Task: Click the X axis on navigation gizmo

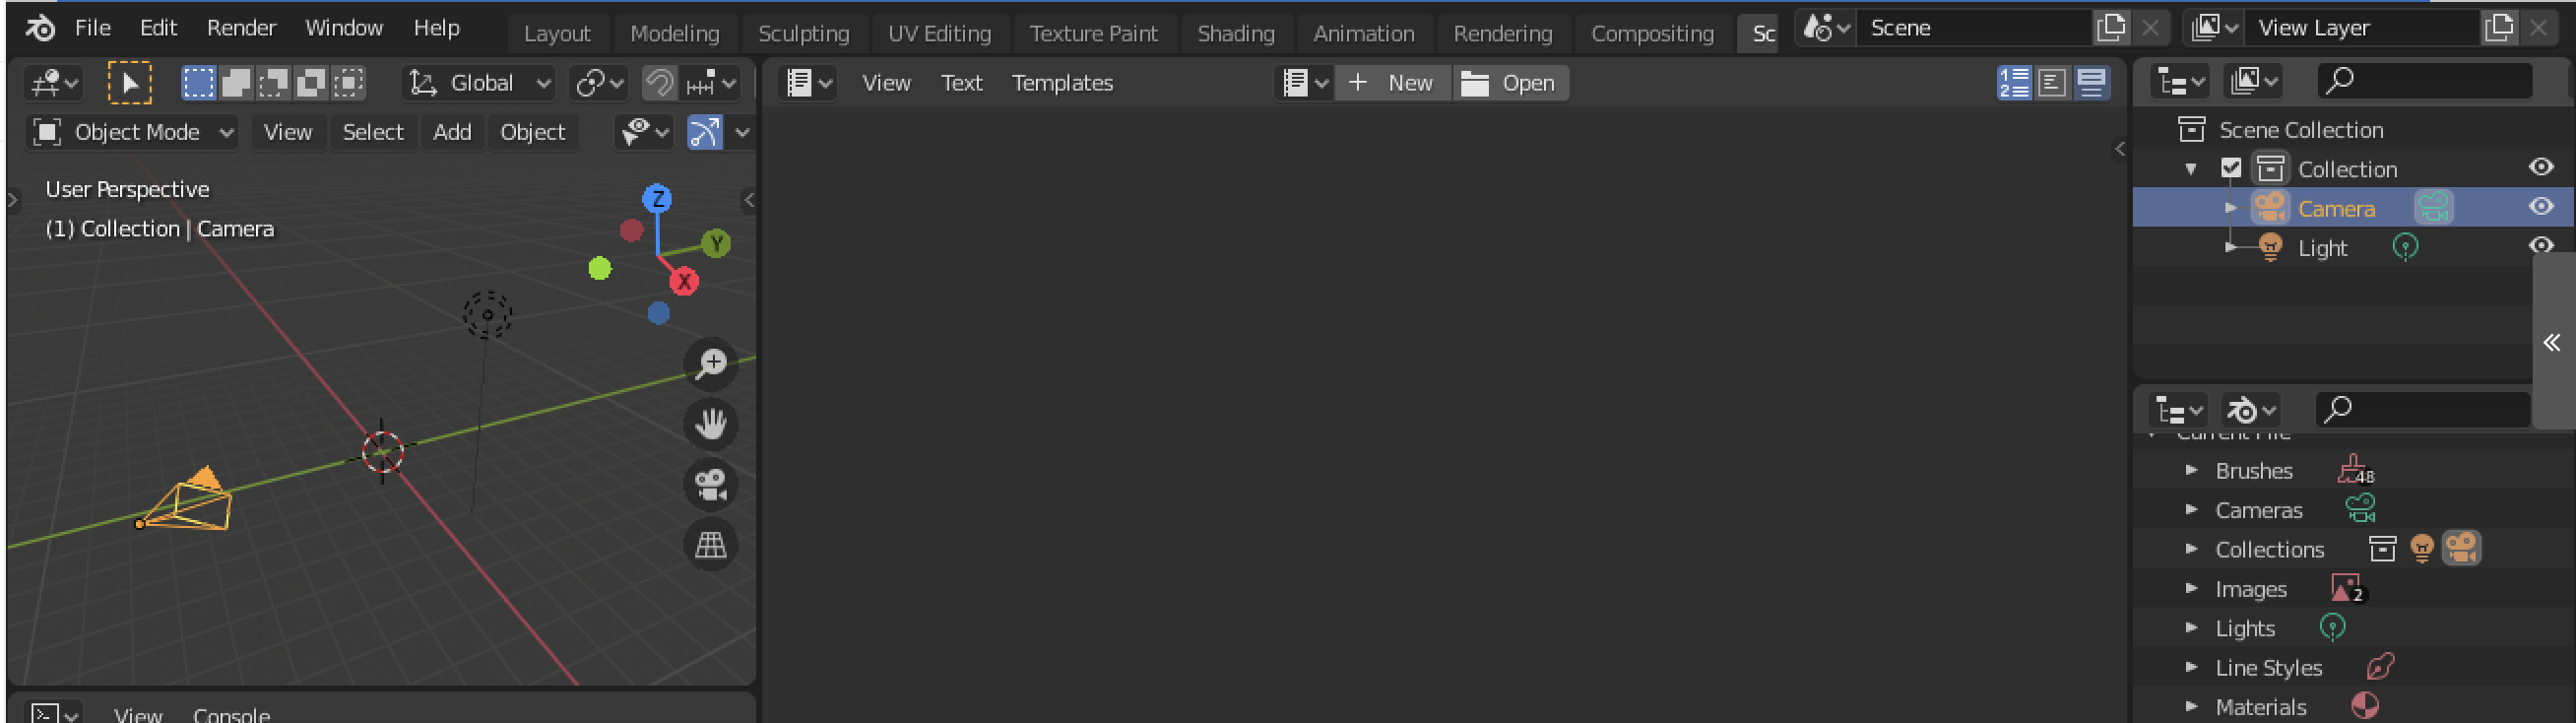Action: pyautogui.click(x=684, y=282)
